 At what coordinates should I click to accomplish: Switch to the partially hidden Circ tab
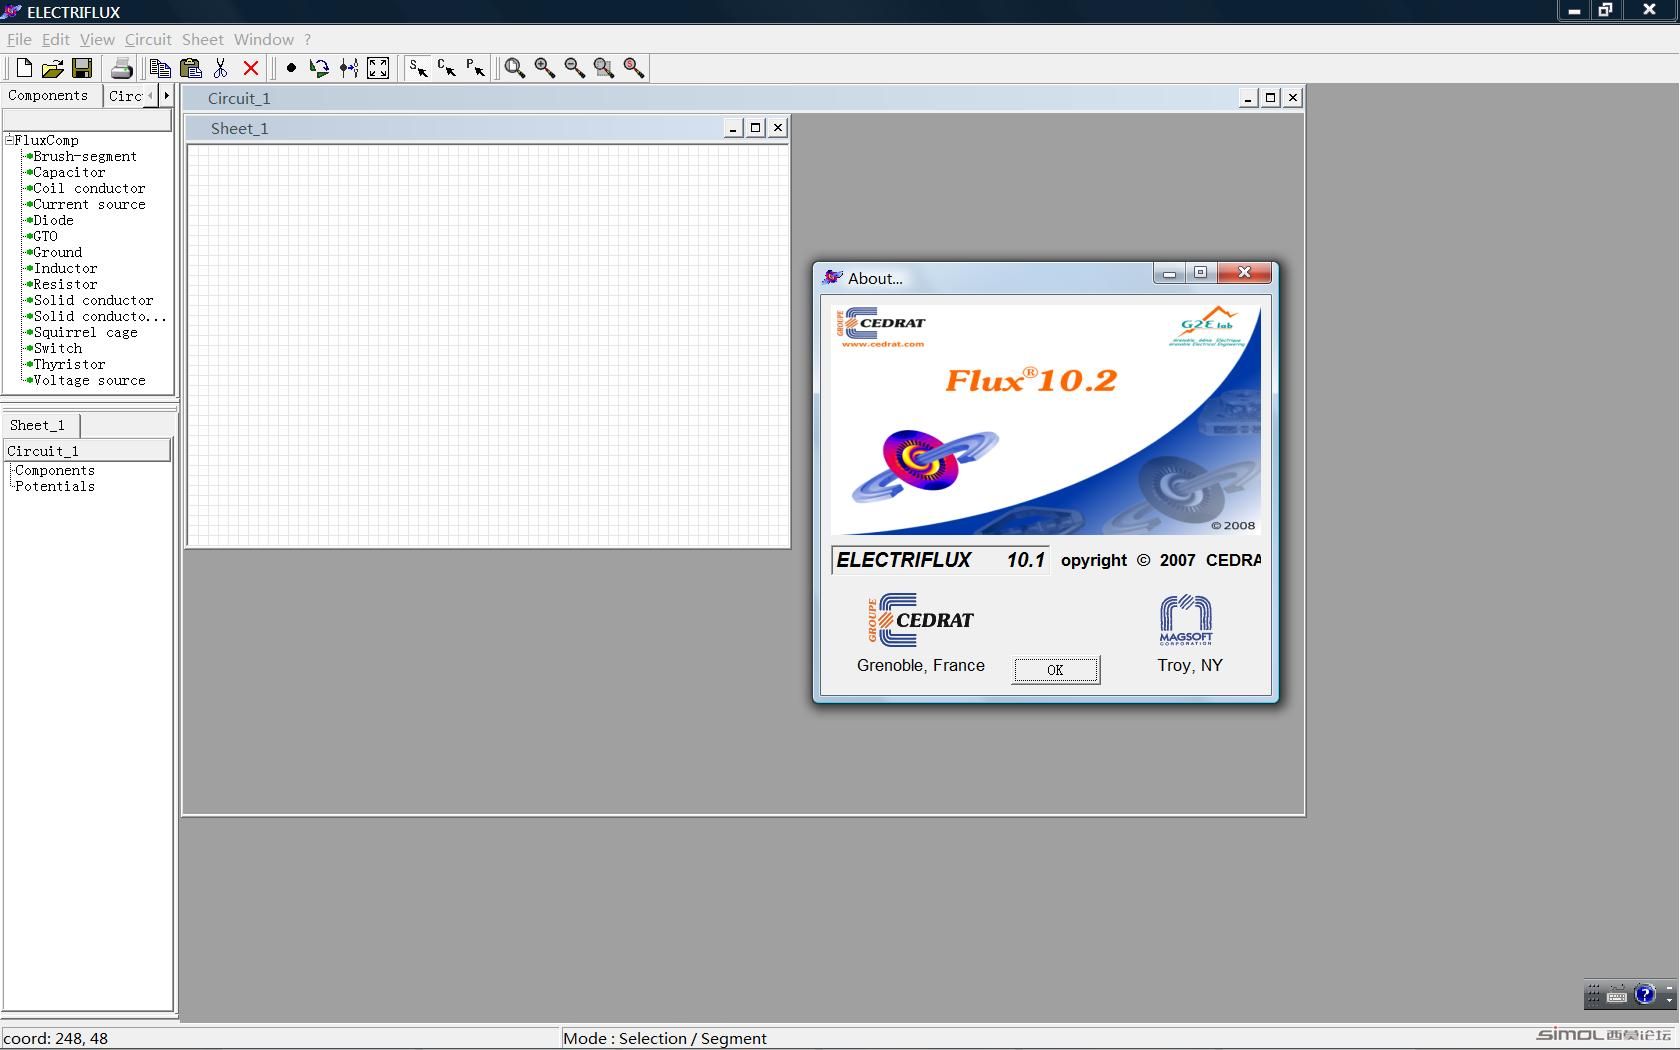pos(125,96)
